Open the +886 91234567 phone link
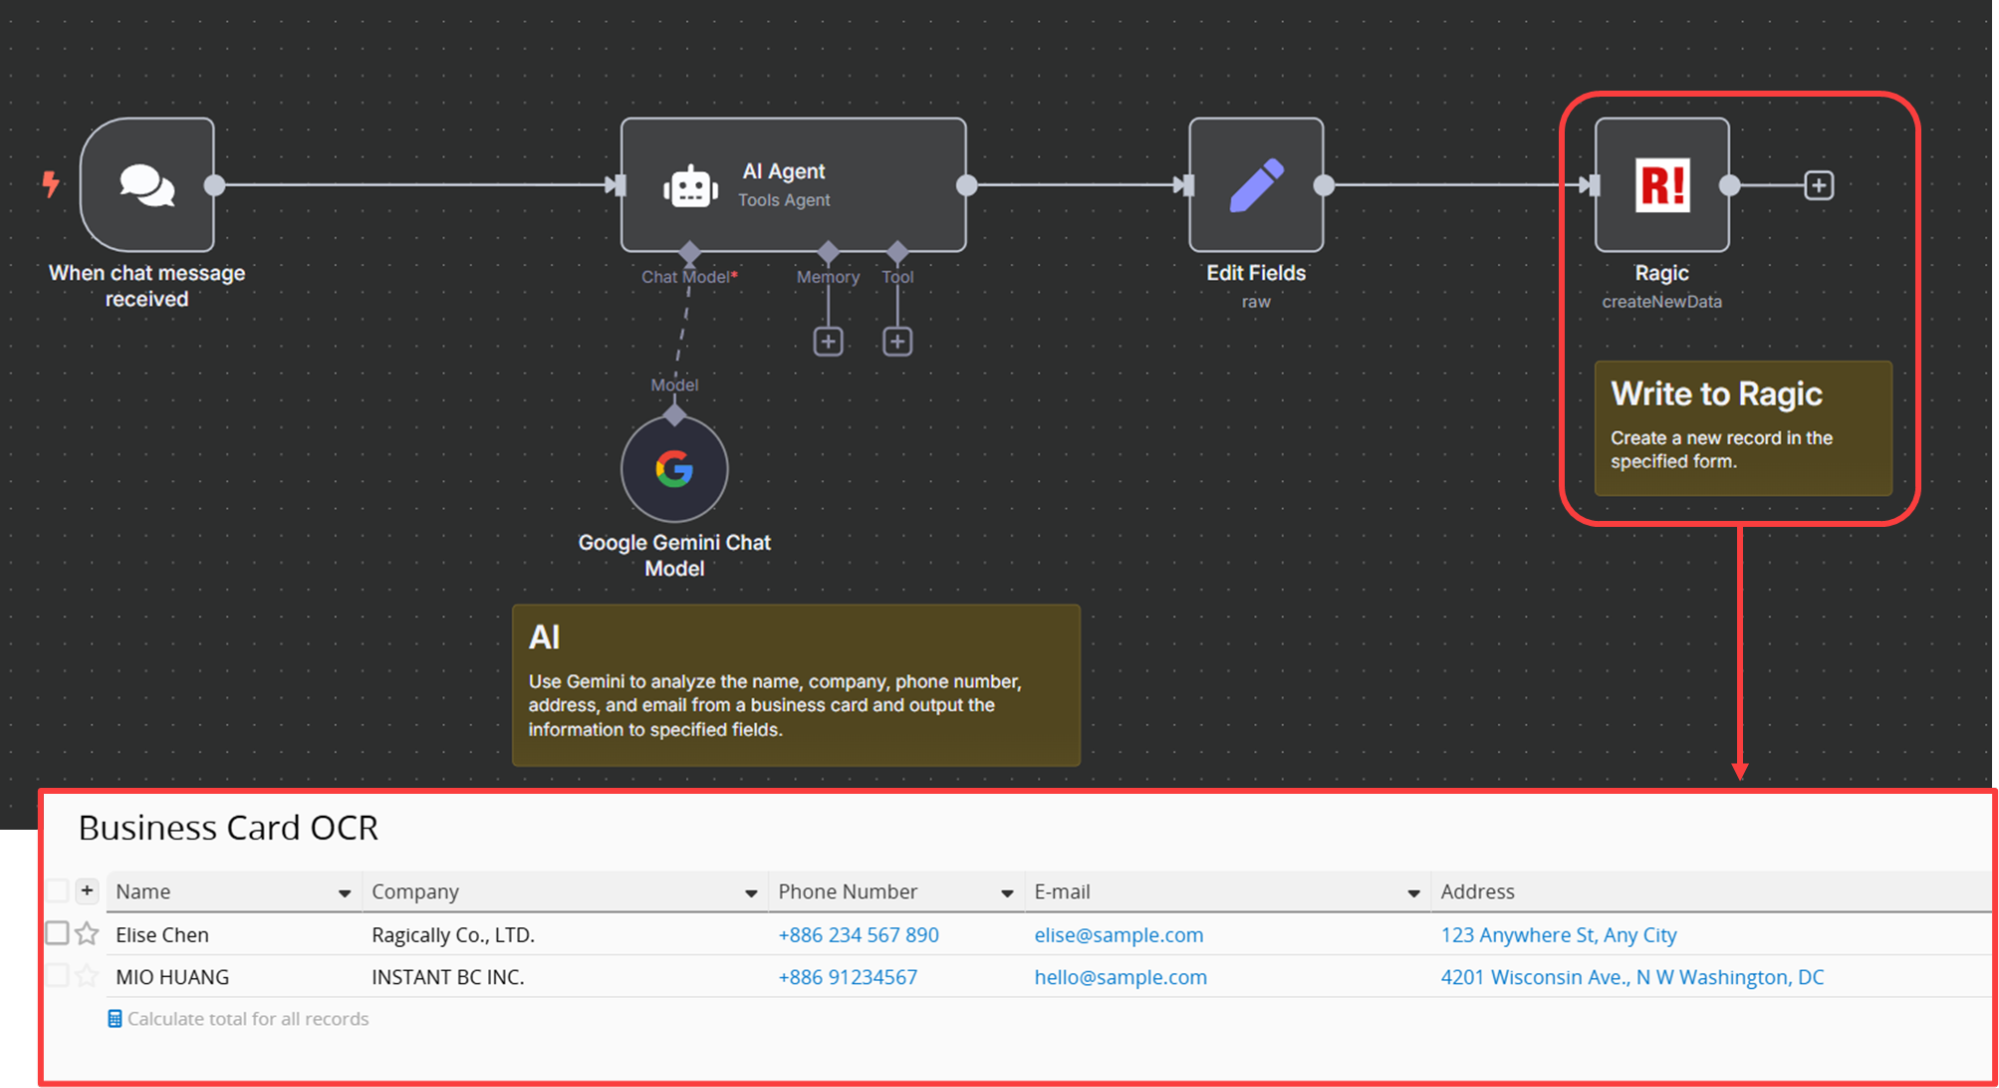 click(x=847, y=977)
